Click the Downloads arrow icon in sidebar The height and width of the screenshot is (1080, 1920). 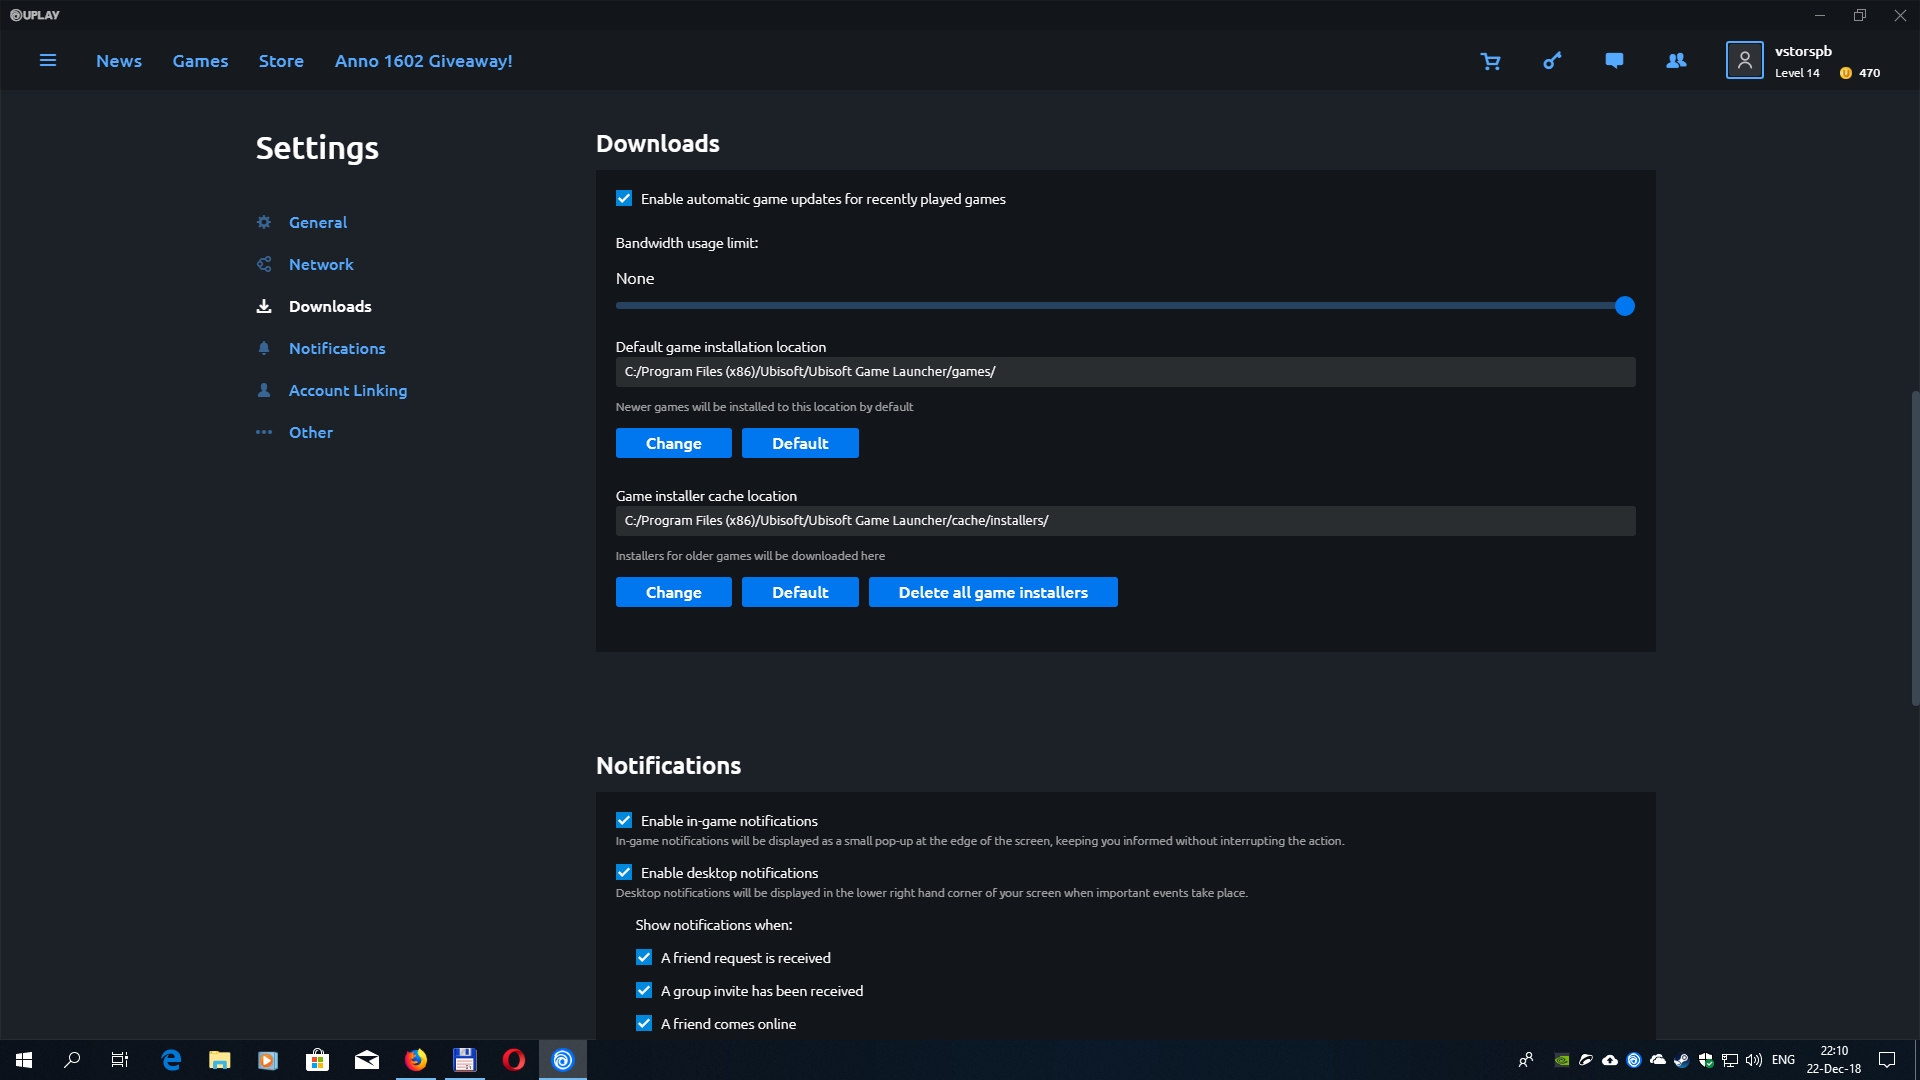[x=264, y=306]
